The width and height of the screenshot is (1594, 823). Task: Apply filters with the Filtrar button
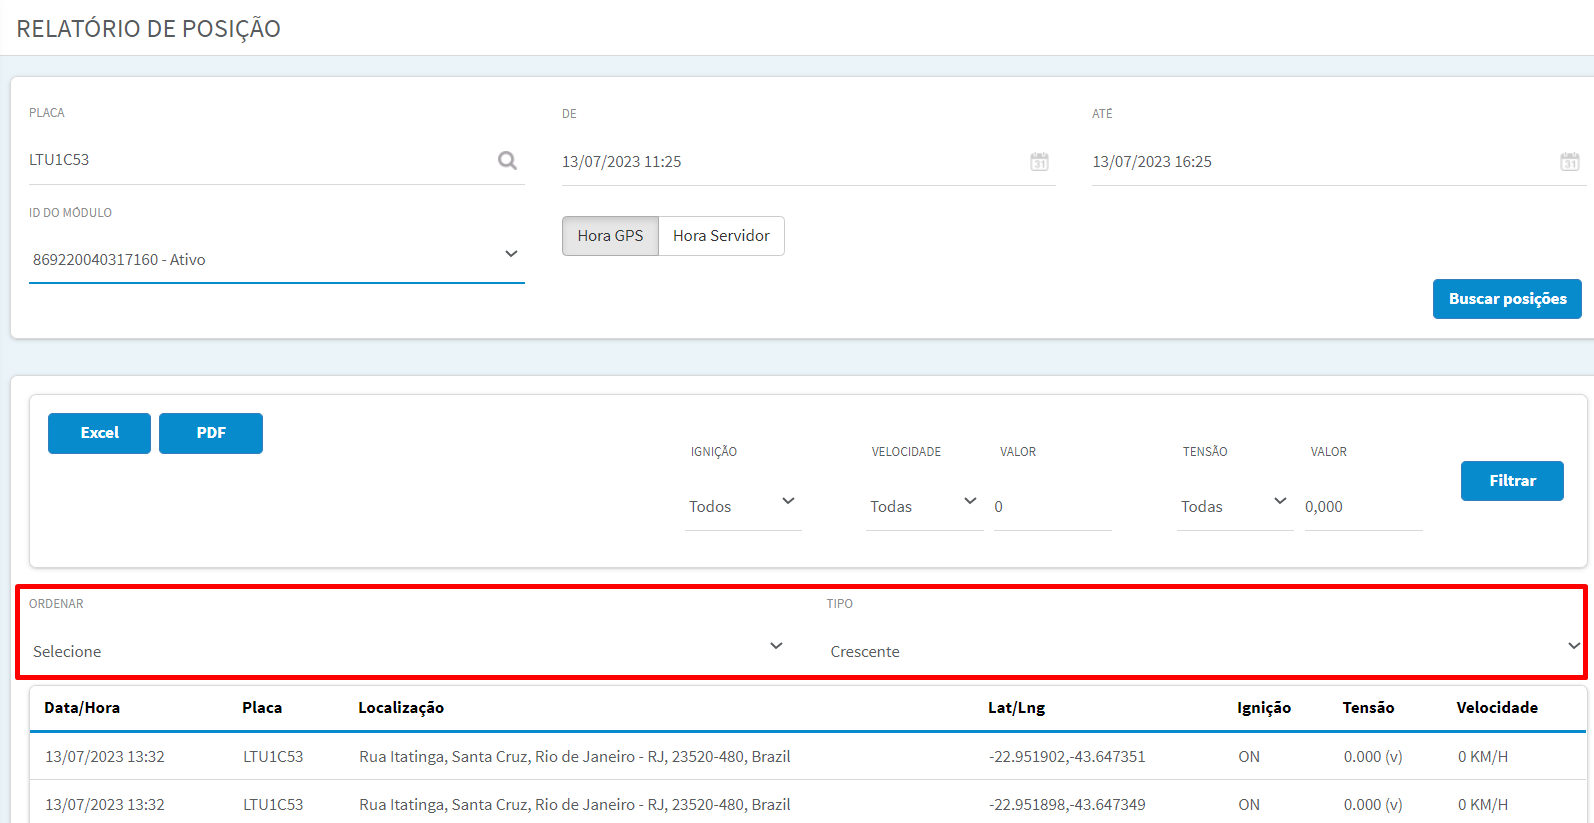pyautogui.click(x=1512, y=481)
